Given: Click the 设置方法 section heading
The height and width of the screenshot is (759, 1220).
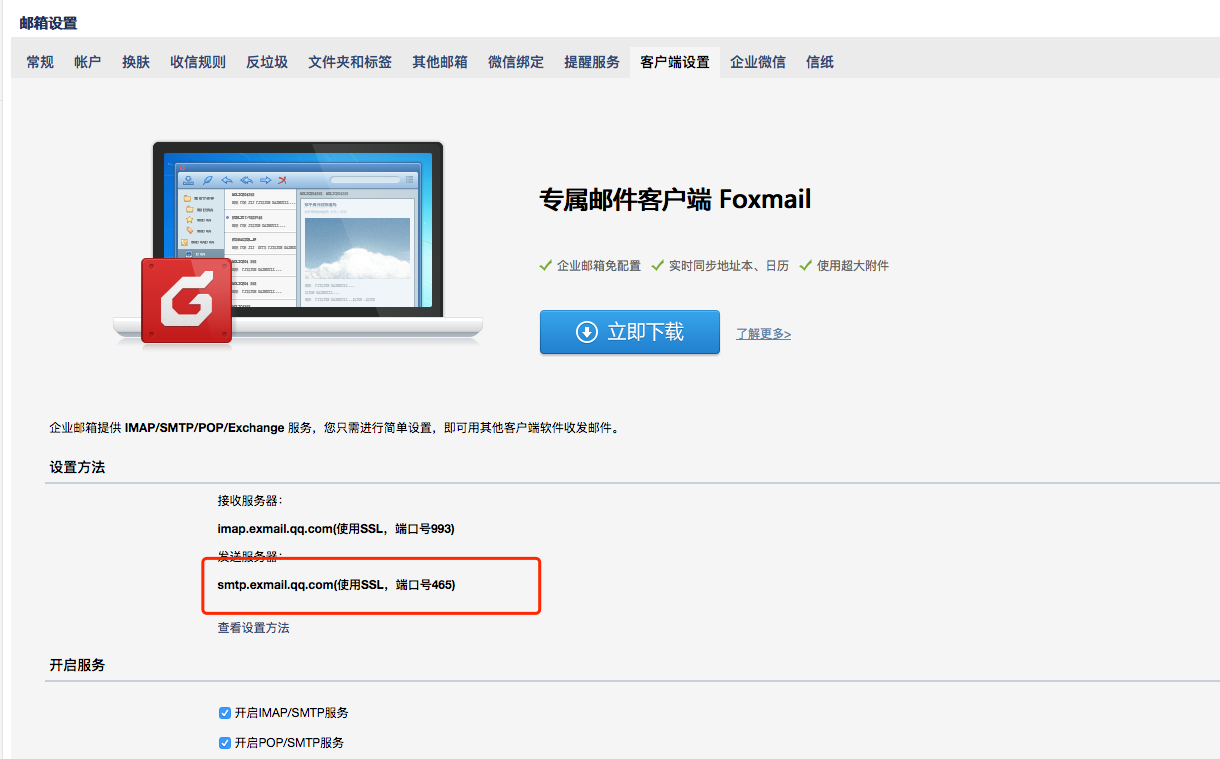Looking at the screenshot, I should (78, 467).
